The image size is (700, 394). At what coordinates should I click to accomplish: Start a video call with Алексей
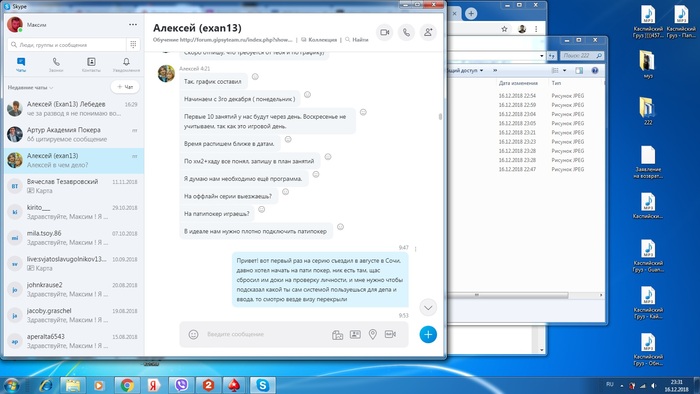click(384, 33)
